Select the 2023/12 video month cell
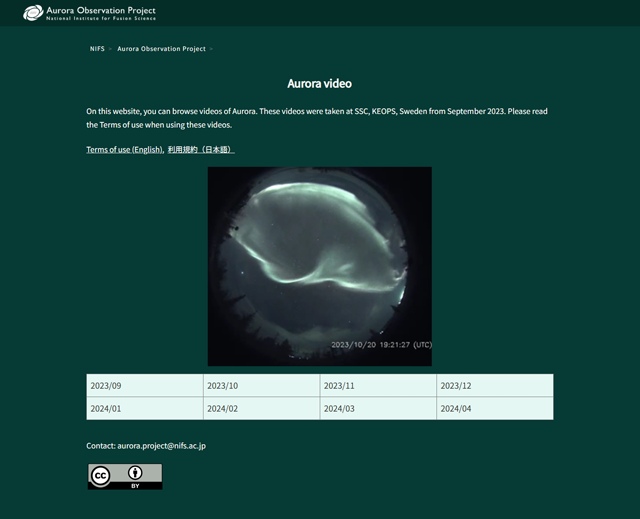Viewport: 640px width, 519px height. (495, 386)
